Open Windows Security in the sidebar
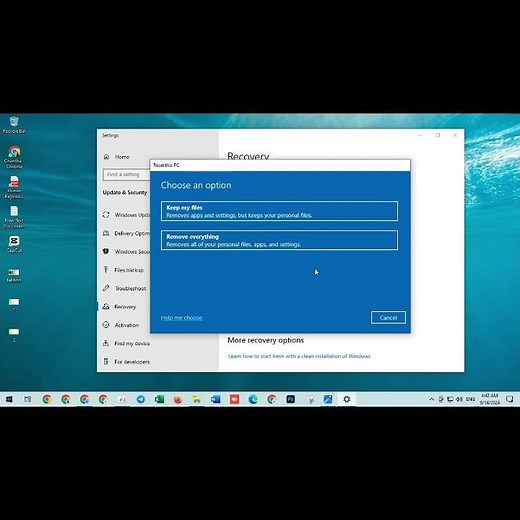This screenshot has height=520, width=520. [126, 252]
